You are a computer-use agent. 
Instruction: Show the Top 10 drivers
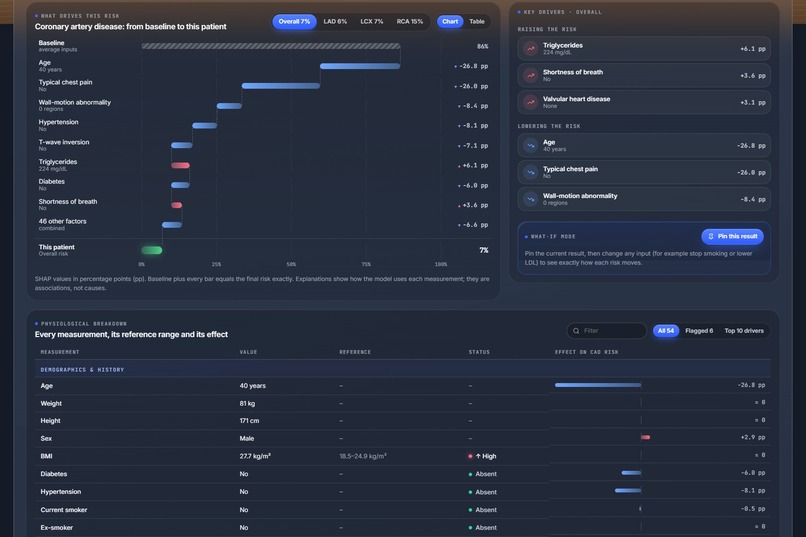pyautogui.click(x=744, y=331)
